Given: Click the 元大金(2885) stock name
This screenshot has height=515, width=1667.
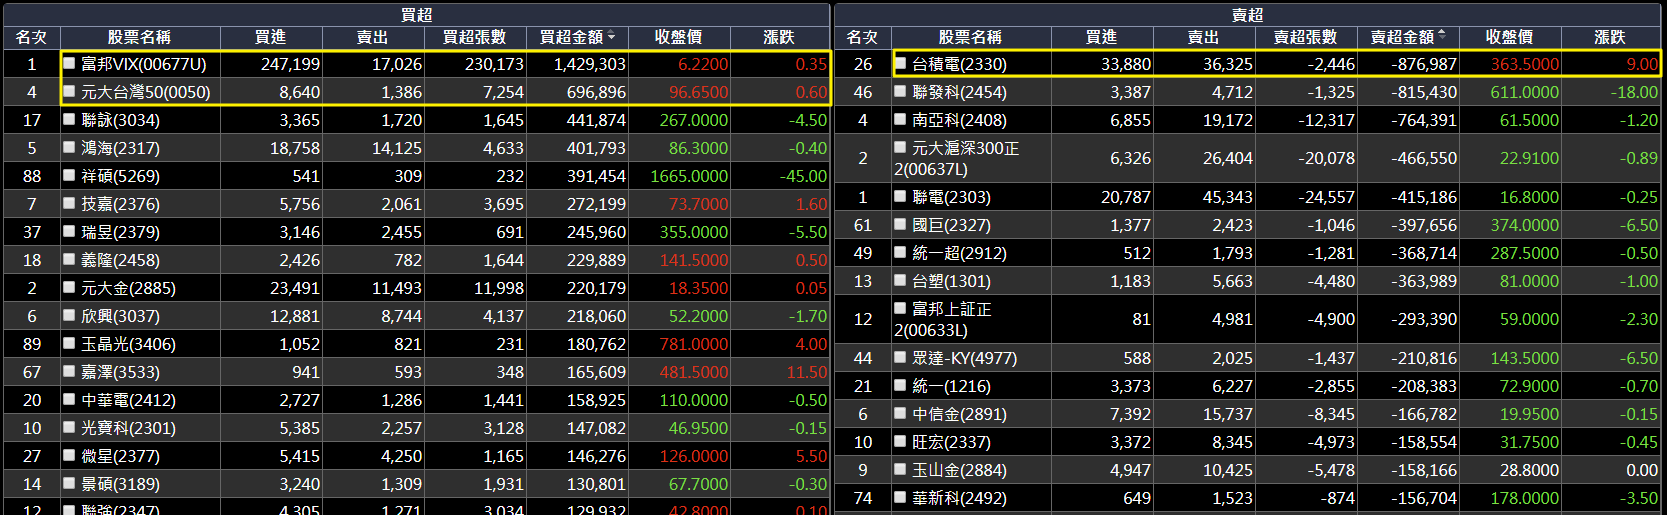Looking at the screenshot, I should 128,288.
